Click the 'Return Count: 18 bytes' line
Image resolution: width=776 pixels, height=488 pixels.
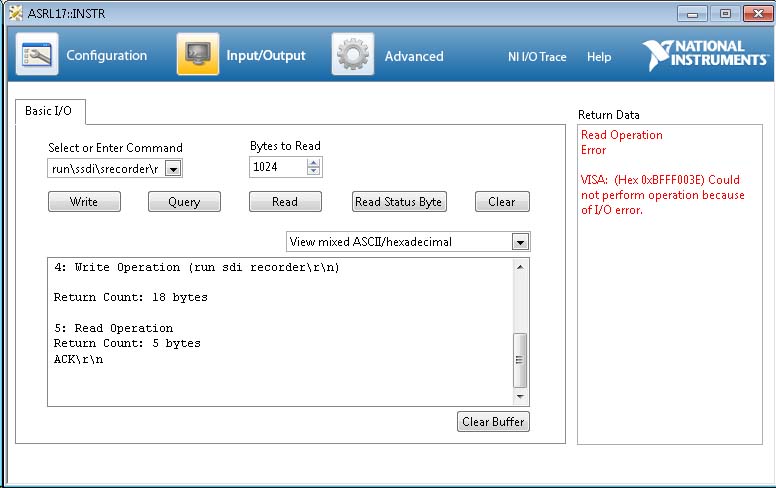point(131,297)
